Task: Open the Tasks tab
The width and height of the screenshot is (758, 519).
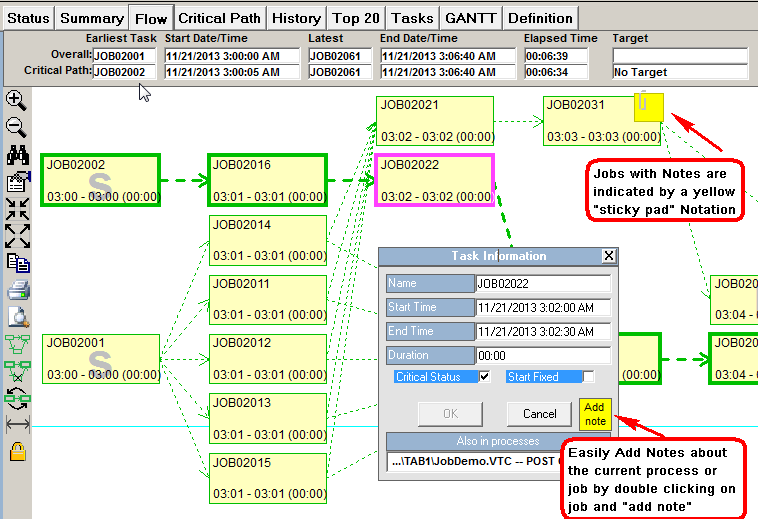Action: (412, 18)
